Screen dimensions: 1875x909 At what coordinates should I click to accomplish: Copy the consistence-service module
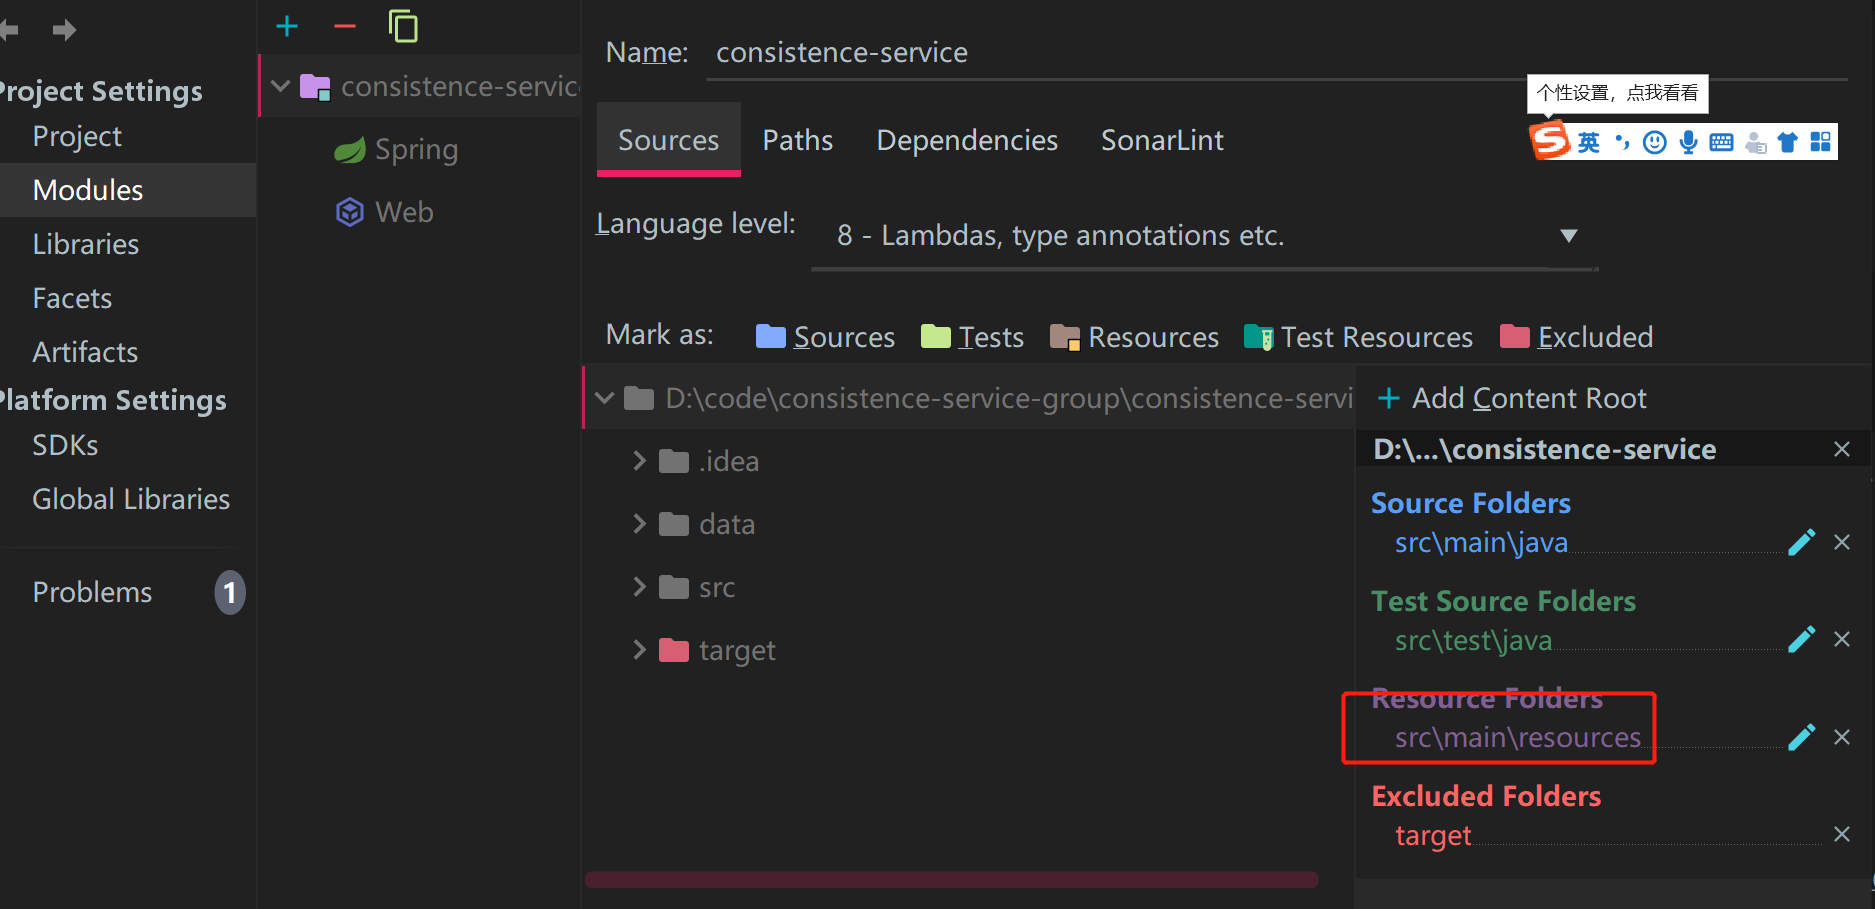(x=403, y=26)
